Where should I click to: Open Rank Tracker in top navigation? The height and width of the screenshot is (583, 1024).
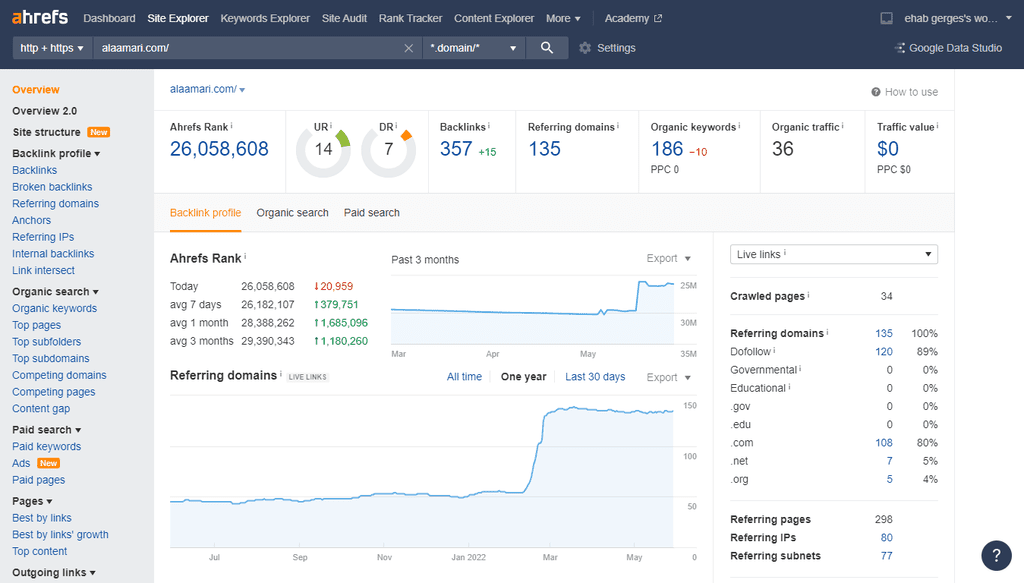[x=410, y=18]
